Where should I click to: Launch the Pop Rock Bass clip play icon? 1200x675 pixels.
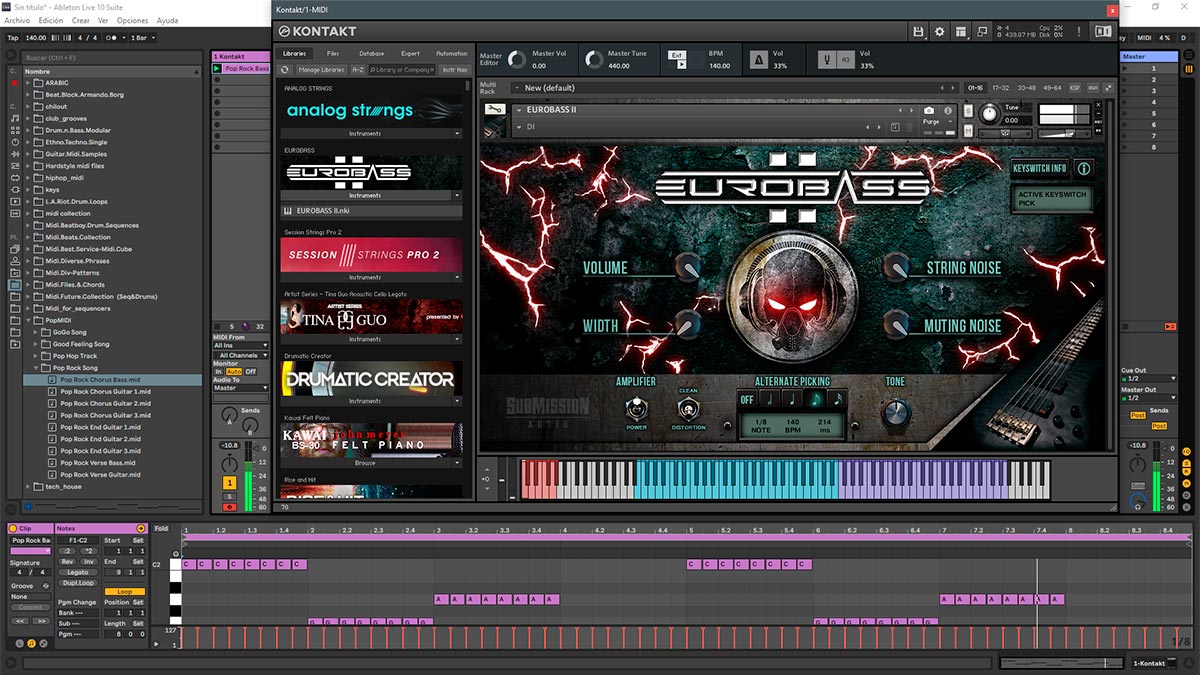tap(217, 69)
